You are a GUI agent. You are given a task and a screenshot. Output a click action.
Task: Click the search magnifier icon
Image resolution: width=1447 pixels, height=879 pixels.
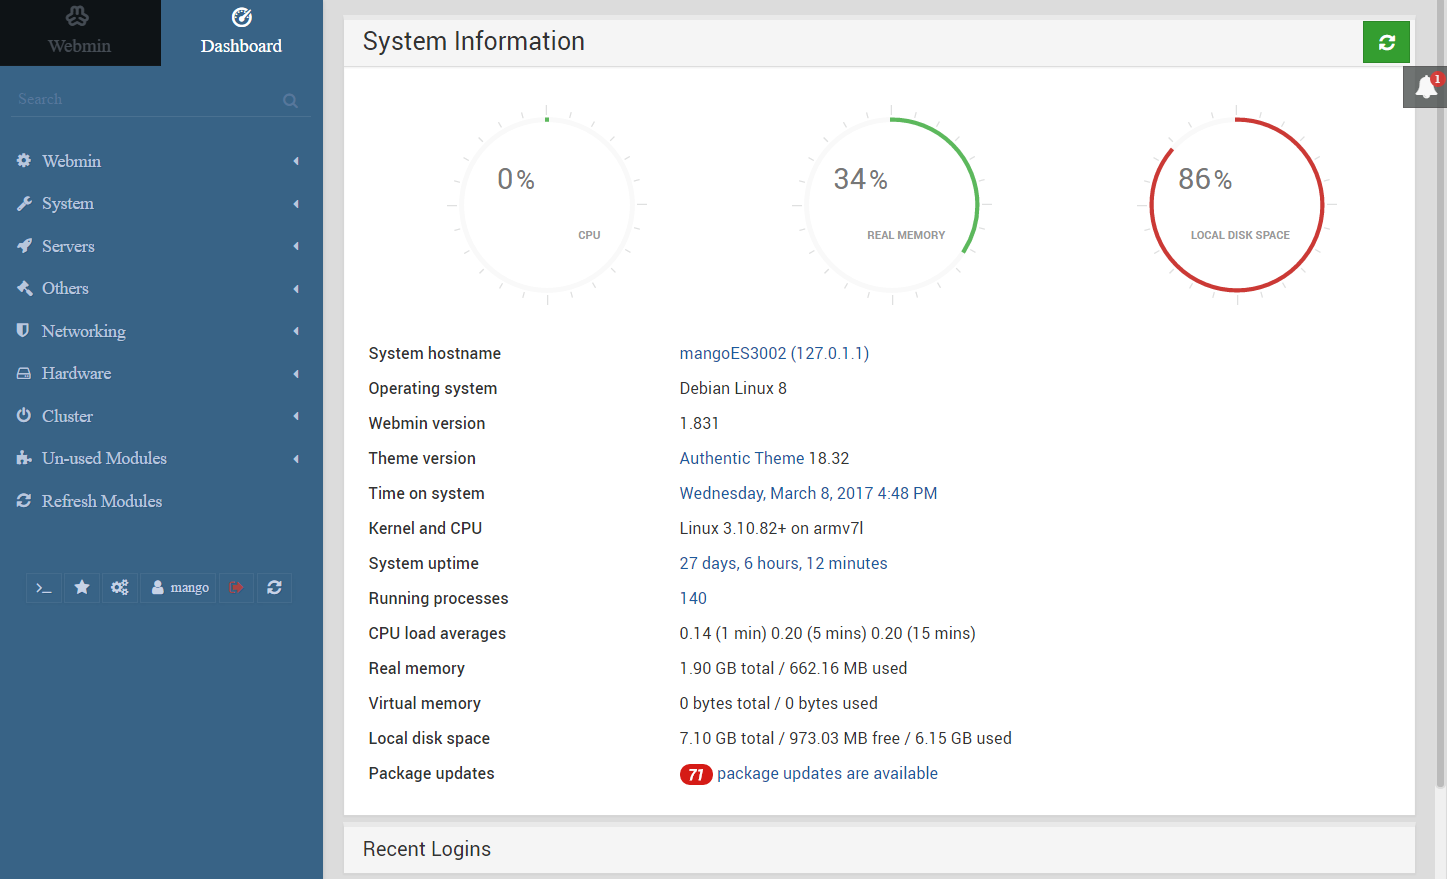(290, 100)
